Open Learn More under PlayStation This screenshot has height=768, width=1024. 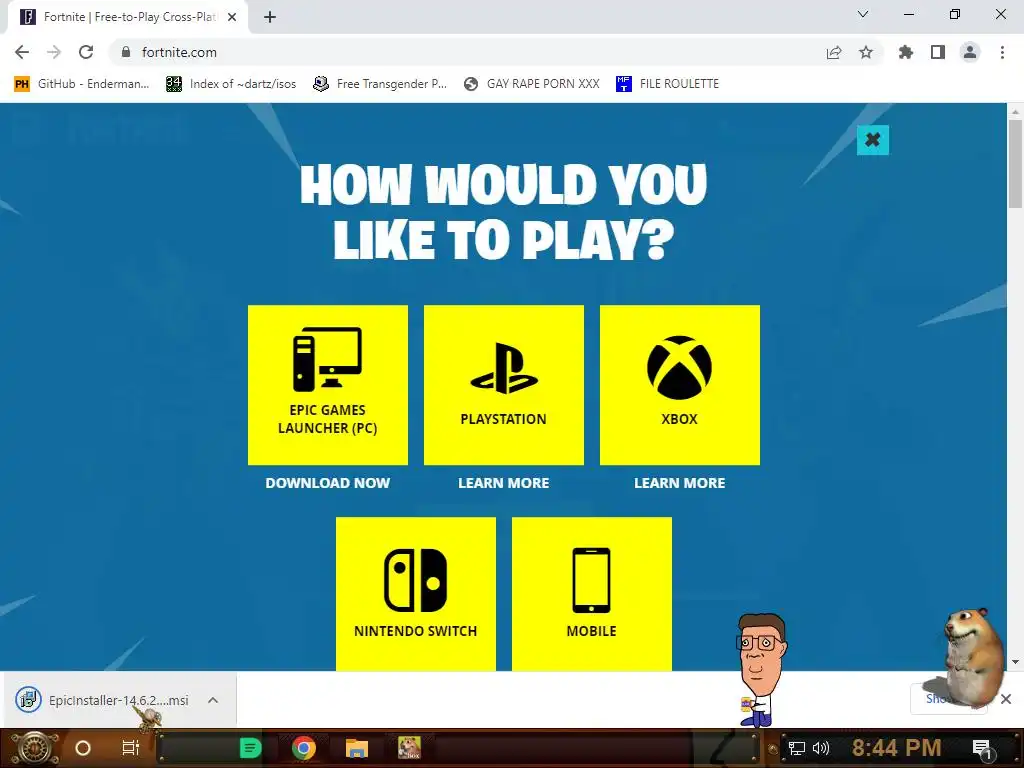(504, 483)
